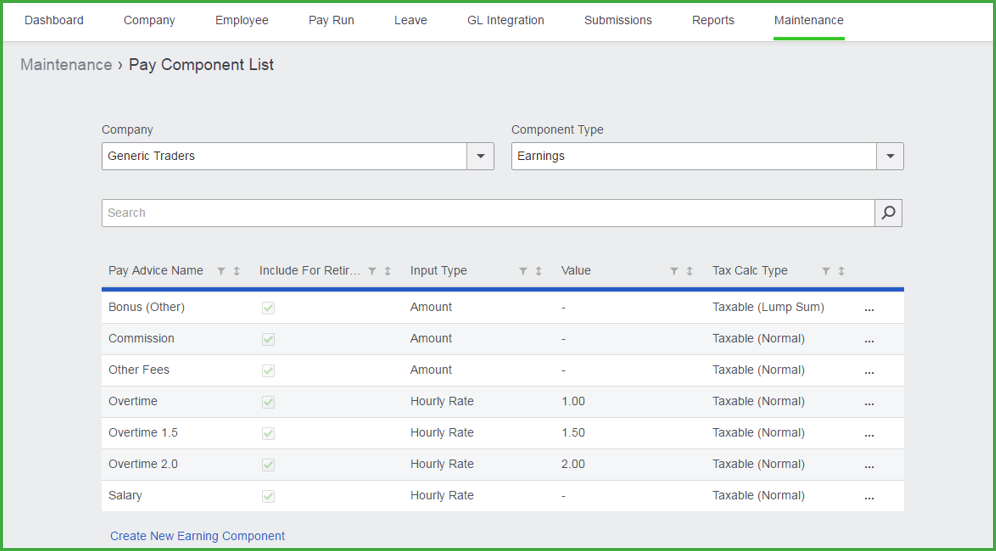Sort the Input Type column
This screenshot has width=996, height=551.
click(538, 271)
